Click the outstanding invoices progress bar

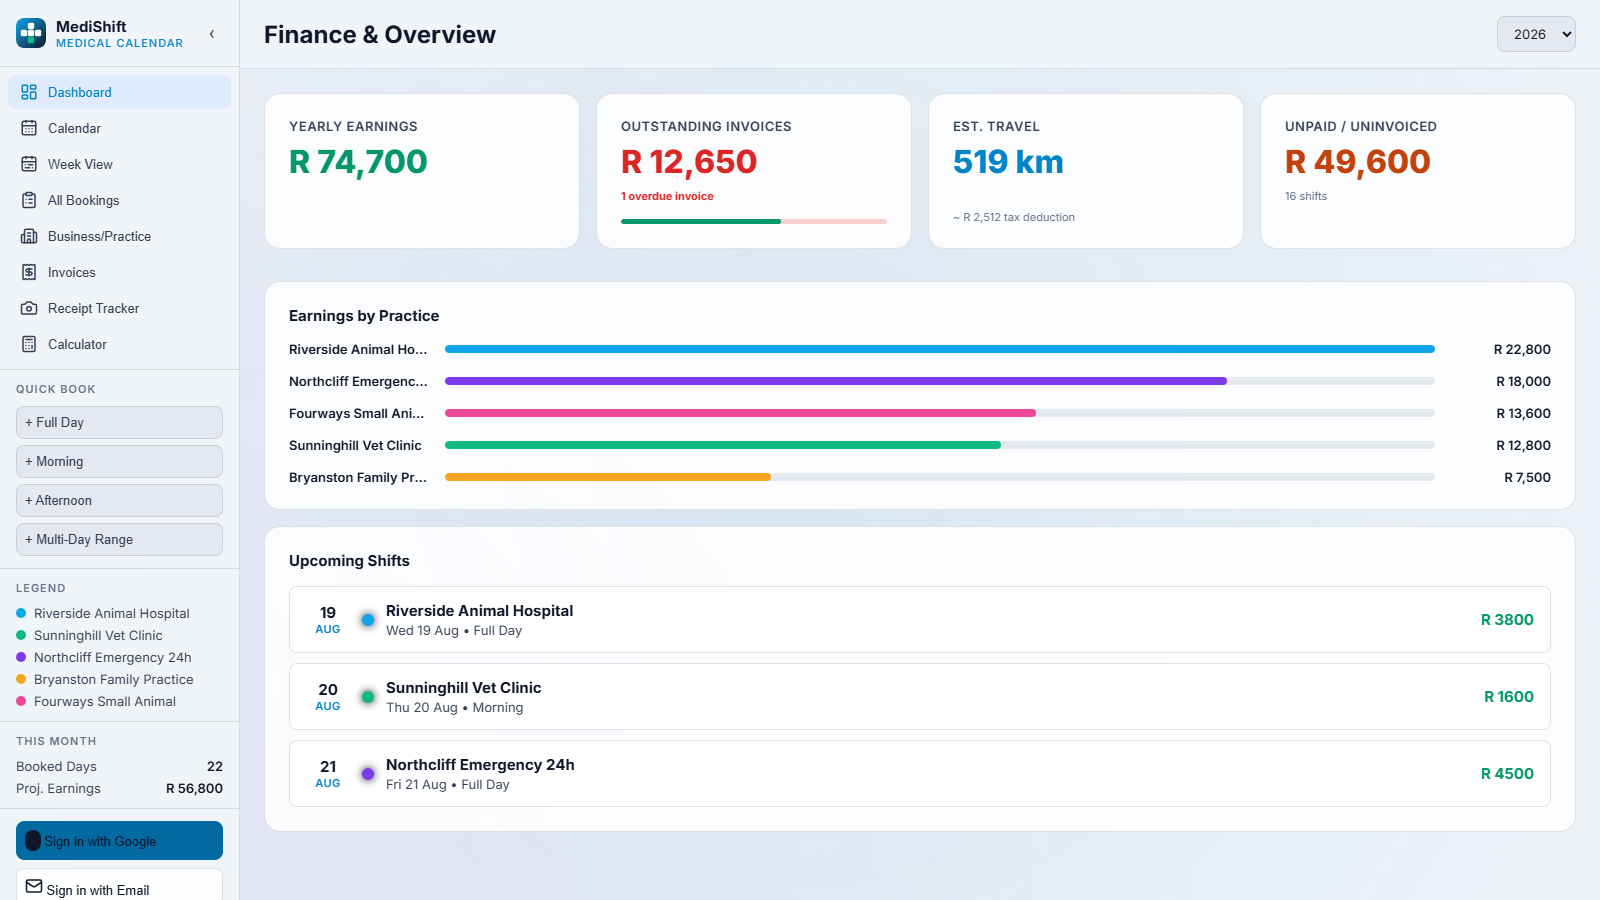tap(754, 221)
